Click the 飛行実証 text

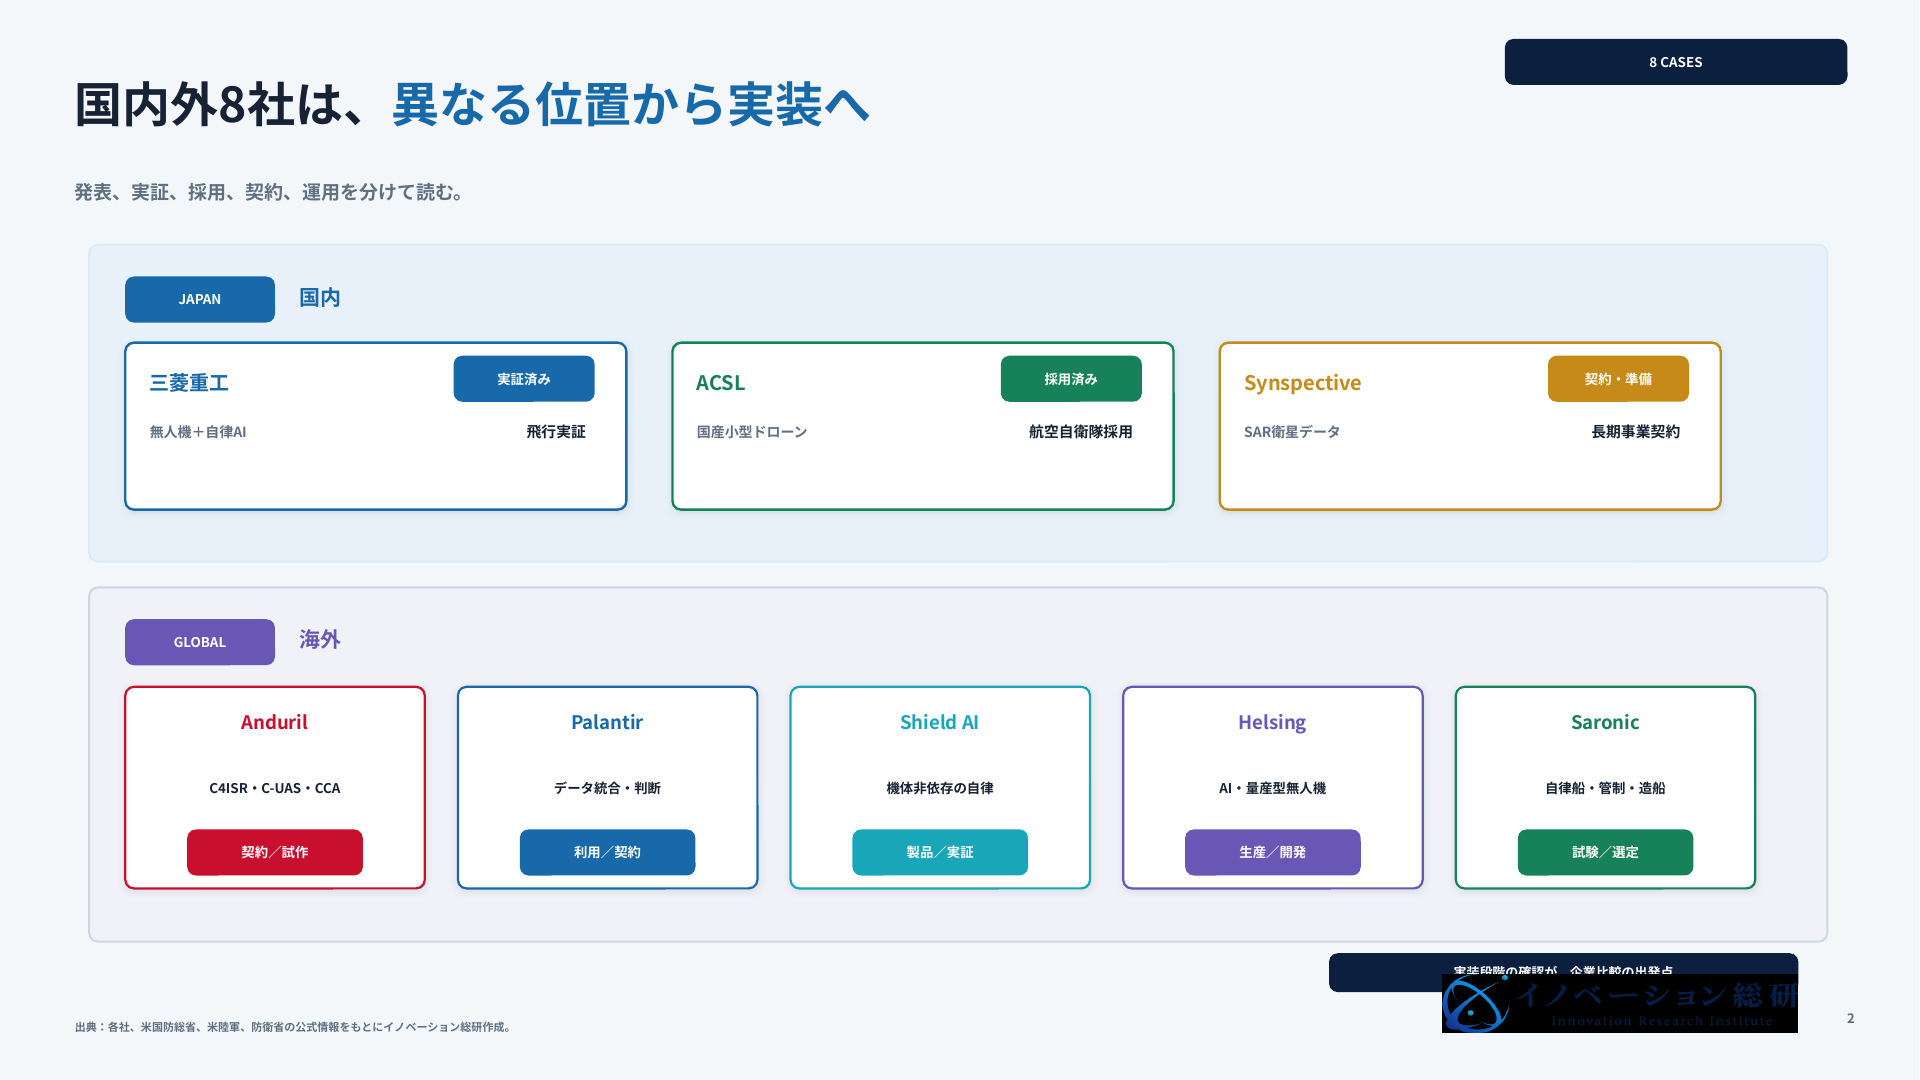click(x=556, y=432)
